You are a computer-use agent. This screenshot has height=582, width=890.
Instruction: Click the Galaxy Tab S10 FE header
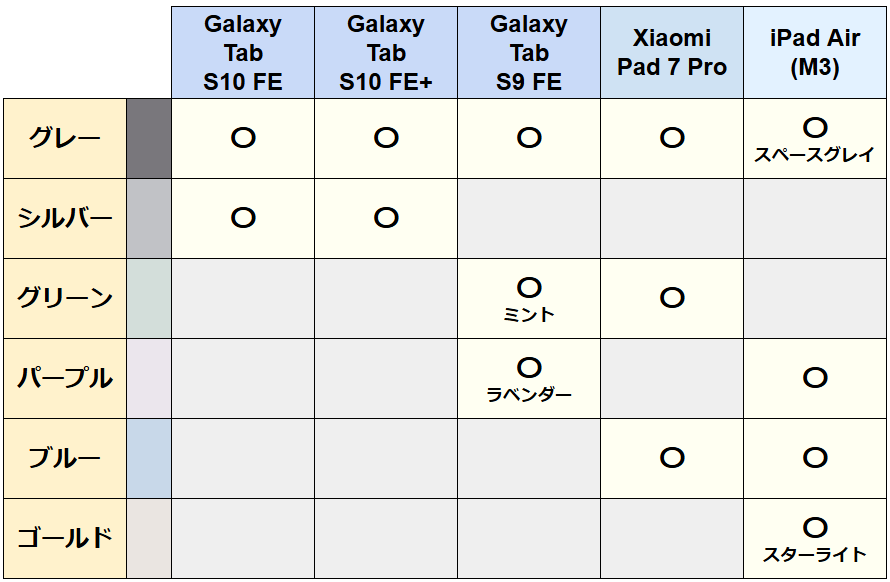pos(243,53)
